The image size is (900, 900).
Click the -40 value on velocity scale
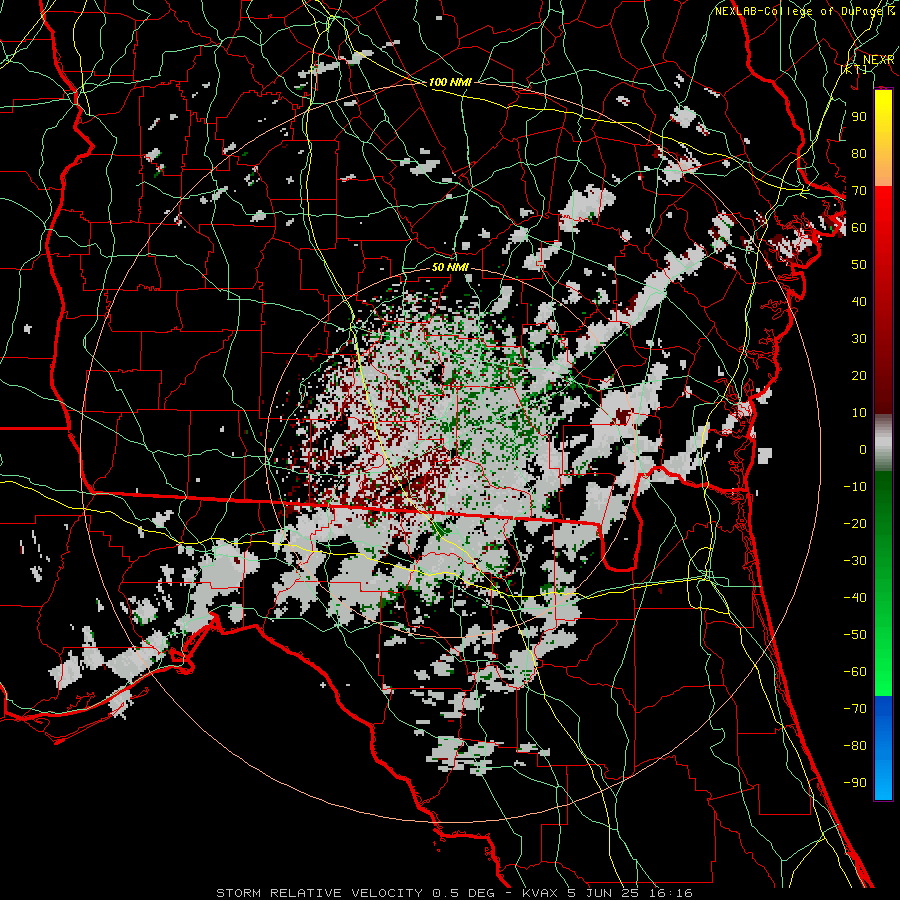point(855,598)
